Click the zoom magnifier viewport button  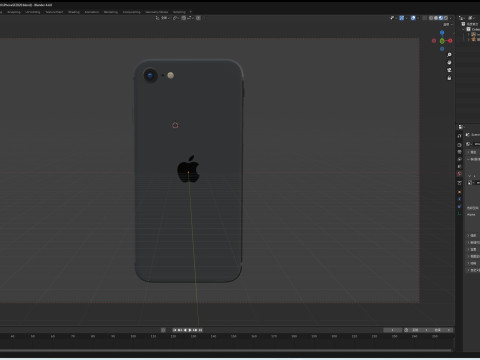449,54
